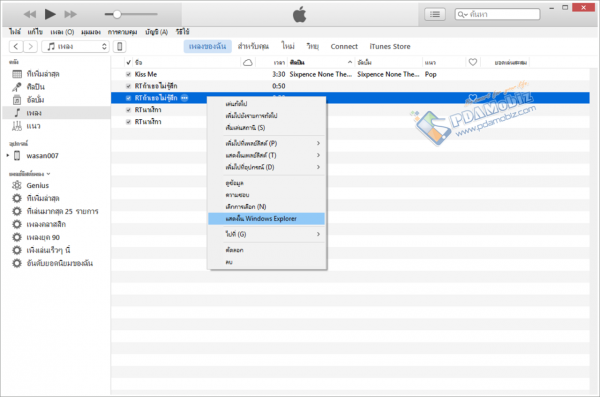
Task: Select the Kiss Me song row
Action: click(x=350, y=74)
